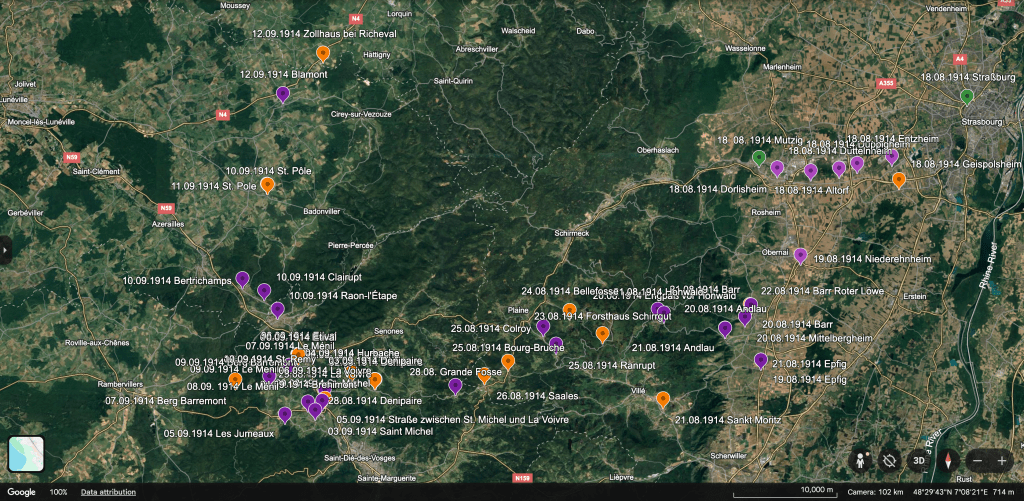Open Street View with the Pegman icon

click(x=861, y=460)
